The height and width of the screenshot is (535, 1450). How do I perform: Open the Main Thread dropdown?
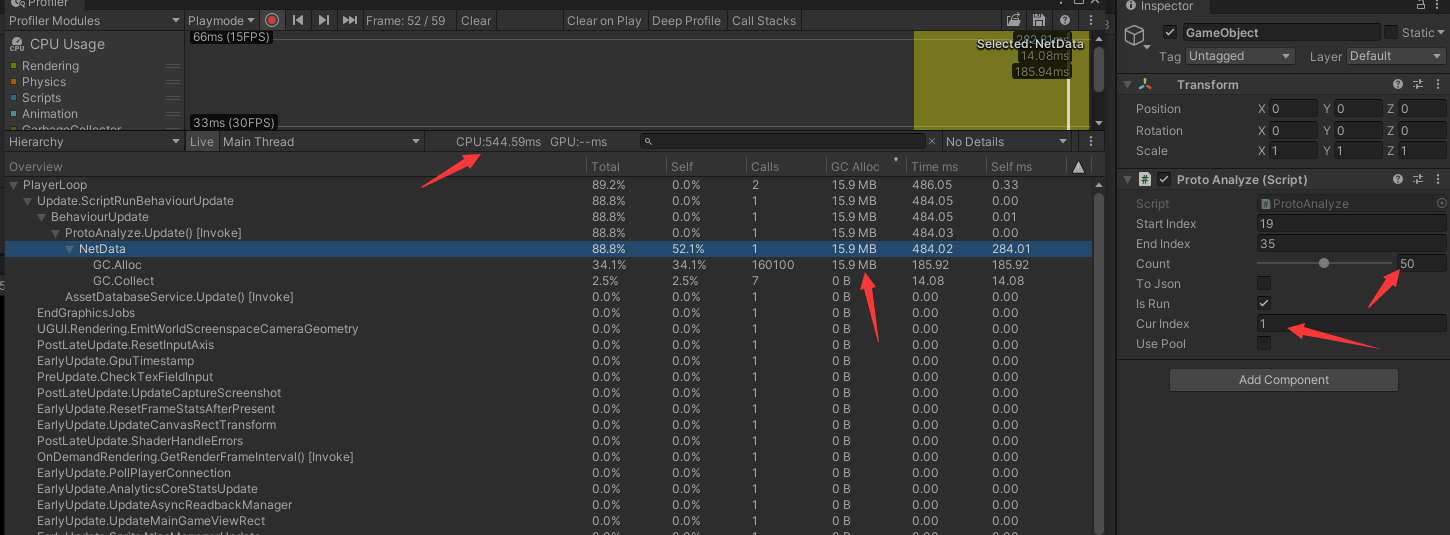click(321, 142)
